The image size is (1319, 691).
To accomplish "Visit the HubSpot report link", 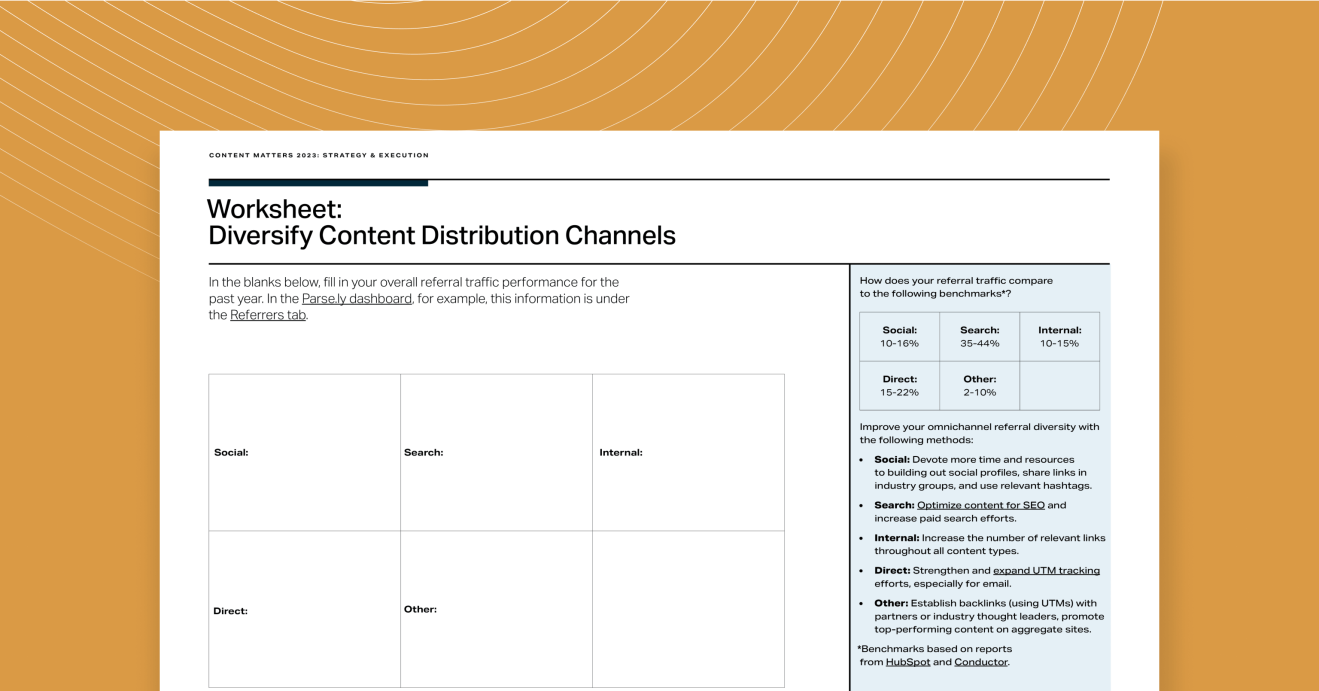I will (907, 662).
